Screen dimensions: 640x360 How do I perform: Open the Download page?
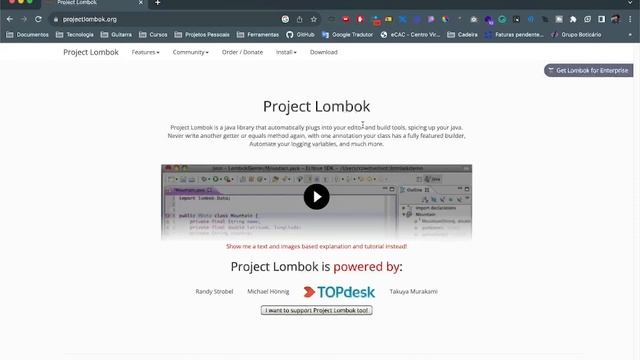click(x=324, y=52)
